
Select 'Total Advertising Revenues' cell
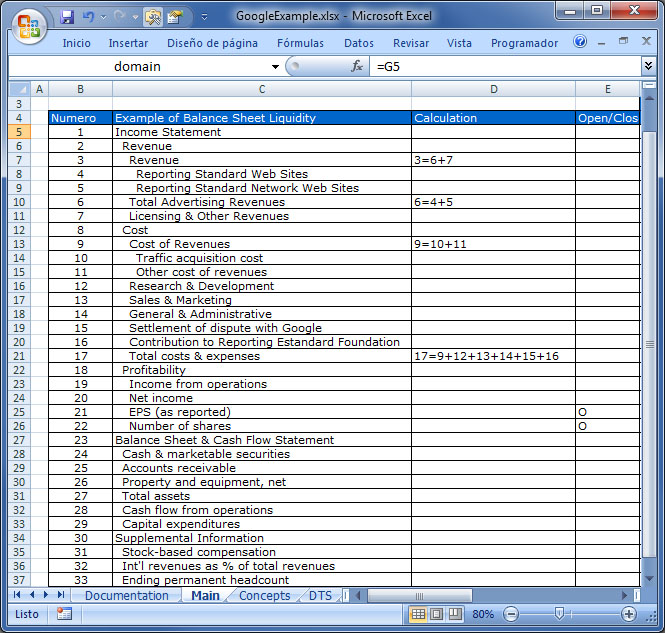(x=262, y=202)
